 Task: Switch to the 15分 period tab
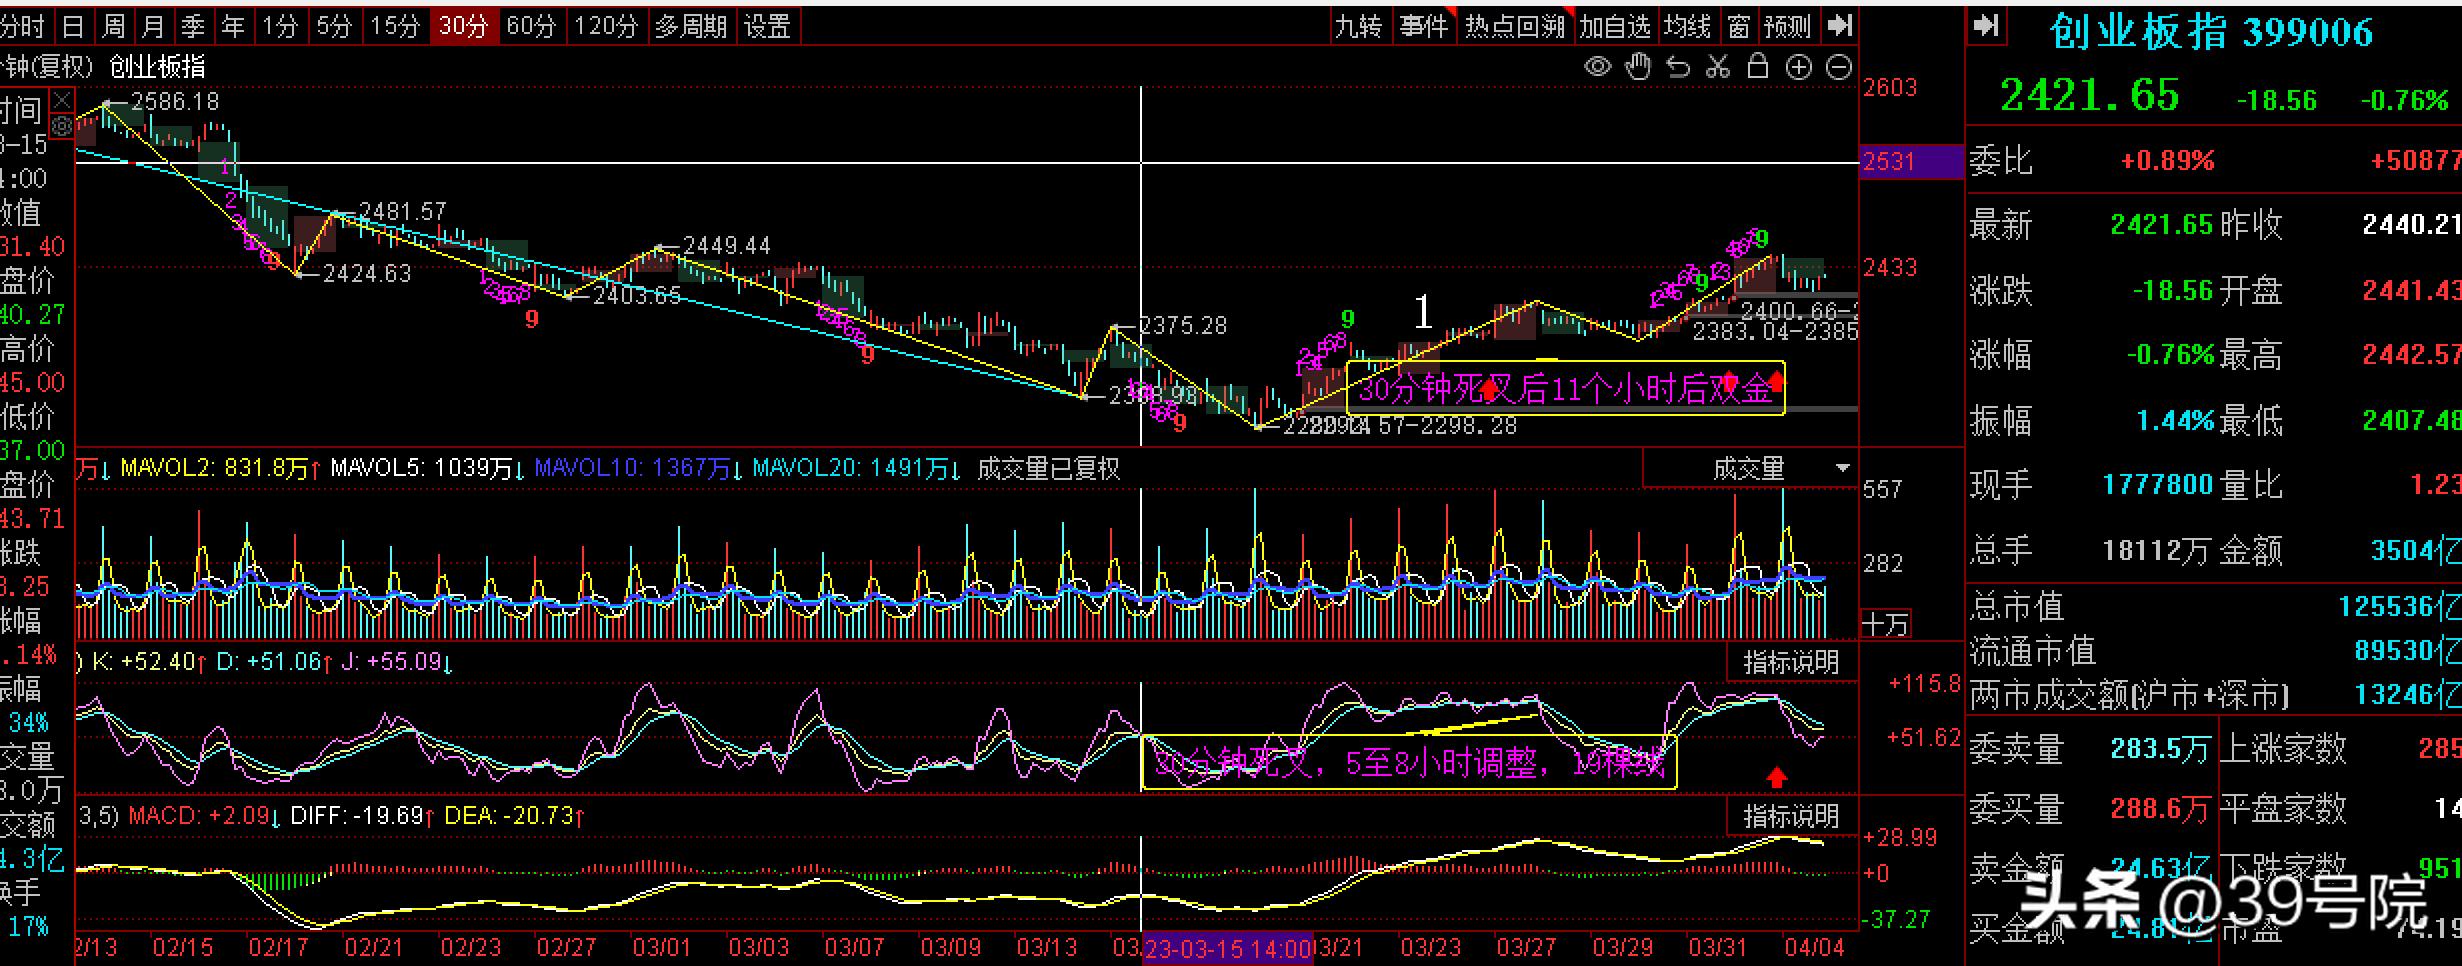(x=395, y=26)
